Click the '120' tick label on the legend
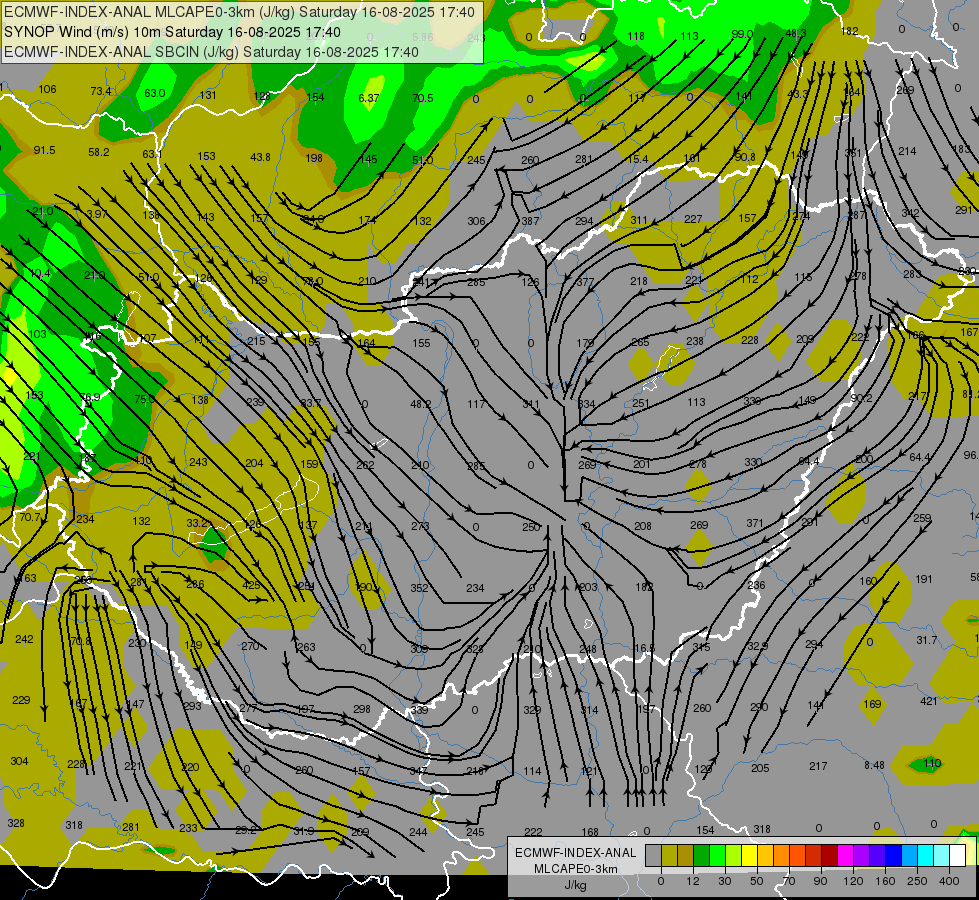979x900 pixels. coord(853,881)
